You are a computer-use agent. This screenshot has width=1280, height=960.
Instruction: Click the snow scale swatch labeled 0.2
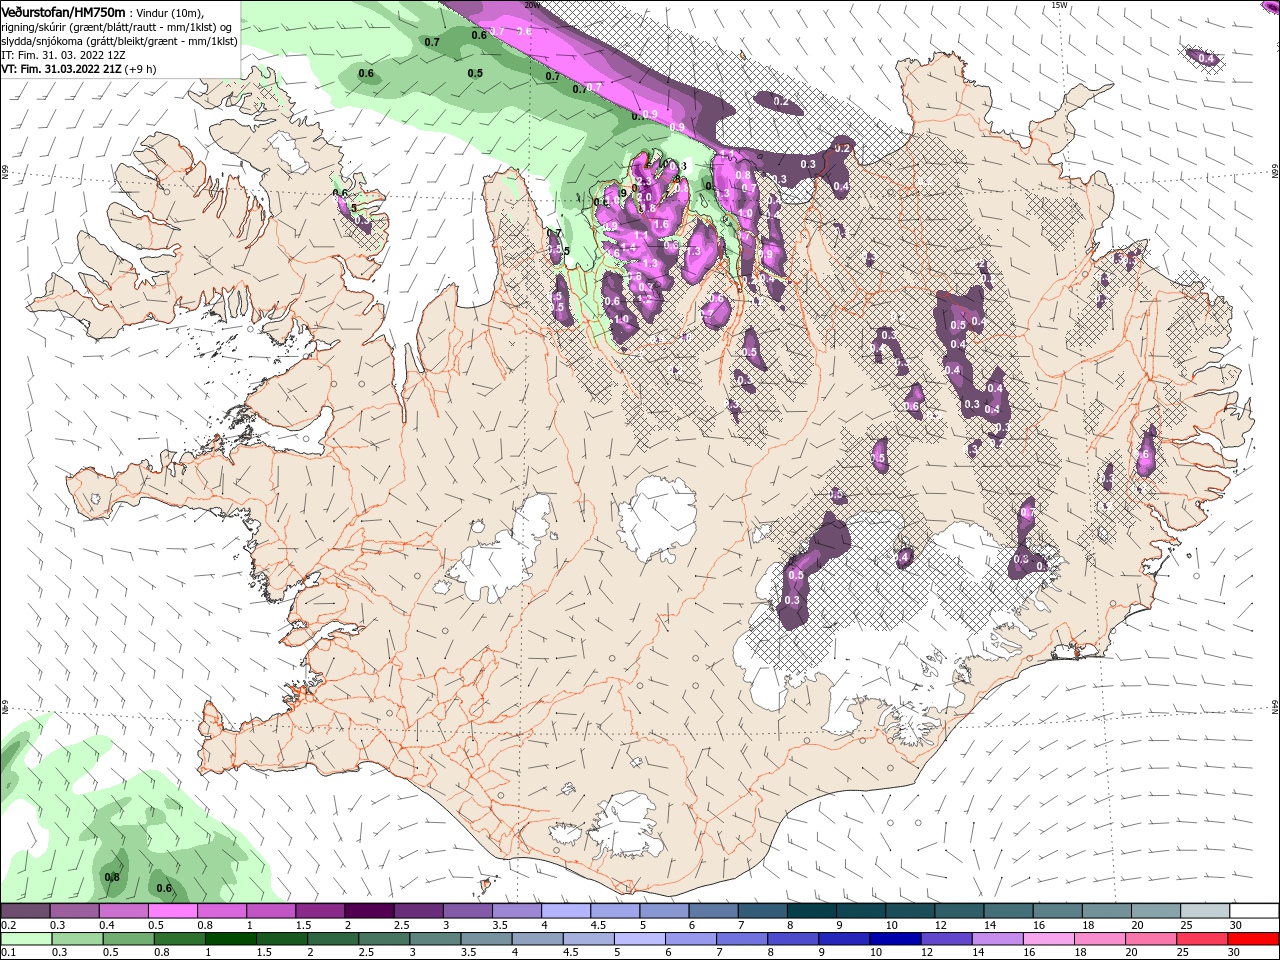[25, 911]
